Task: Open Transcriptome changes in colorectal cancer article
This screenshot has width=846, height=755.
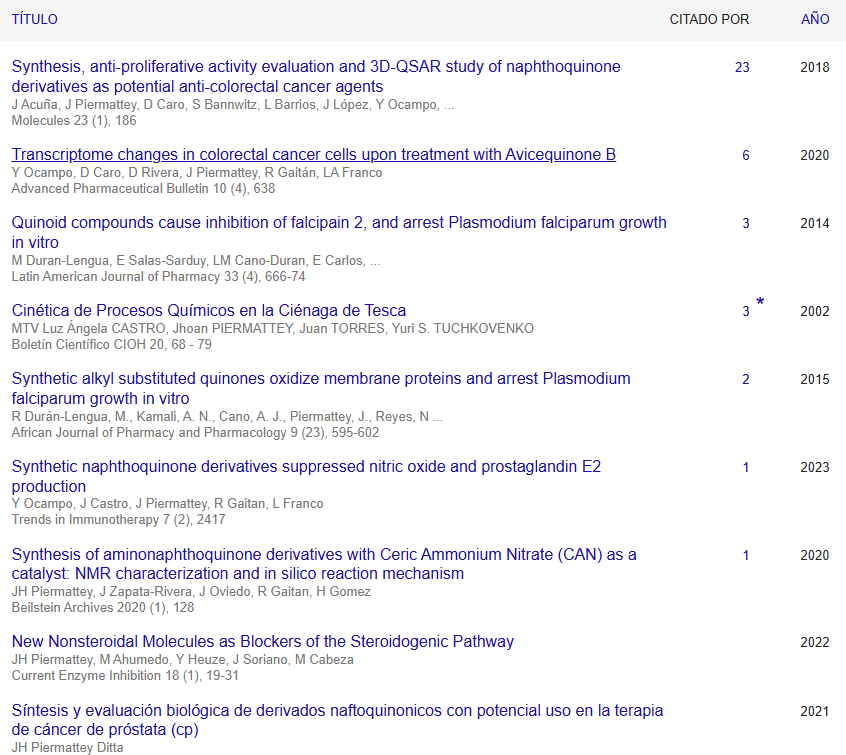Action: click(x=313, y=154)
